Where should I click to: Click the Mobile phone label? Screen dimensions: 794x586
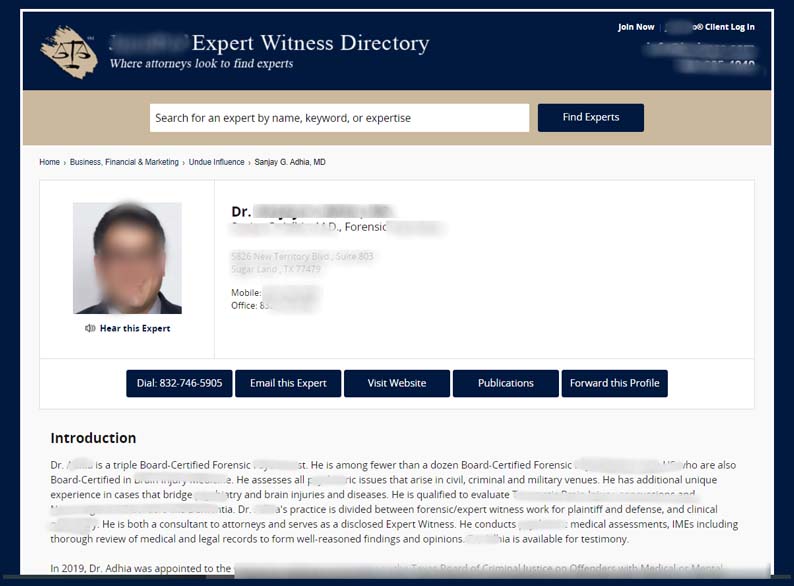pyautogui.click(x=246, y=293)
